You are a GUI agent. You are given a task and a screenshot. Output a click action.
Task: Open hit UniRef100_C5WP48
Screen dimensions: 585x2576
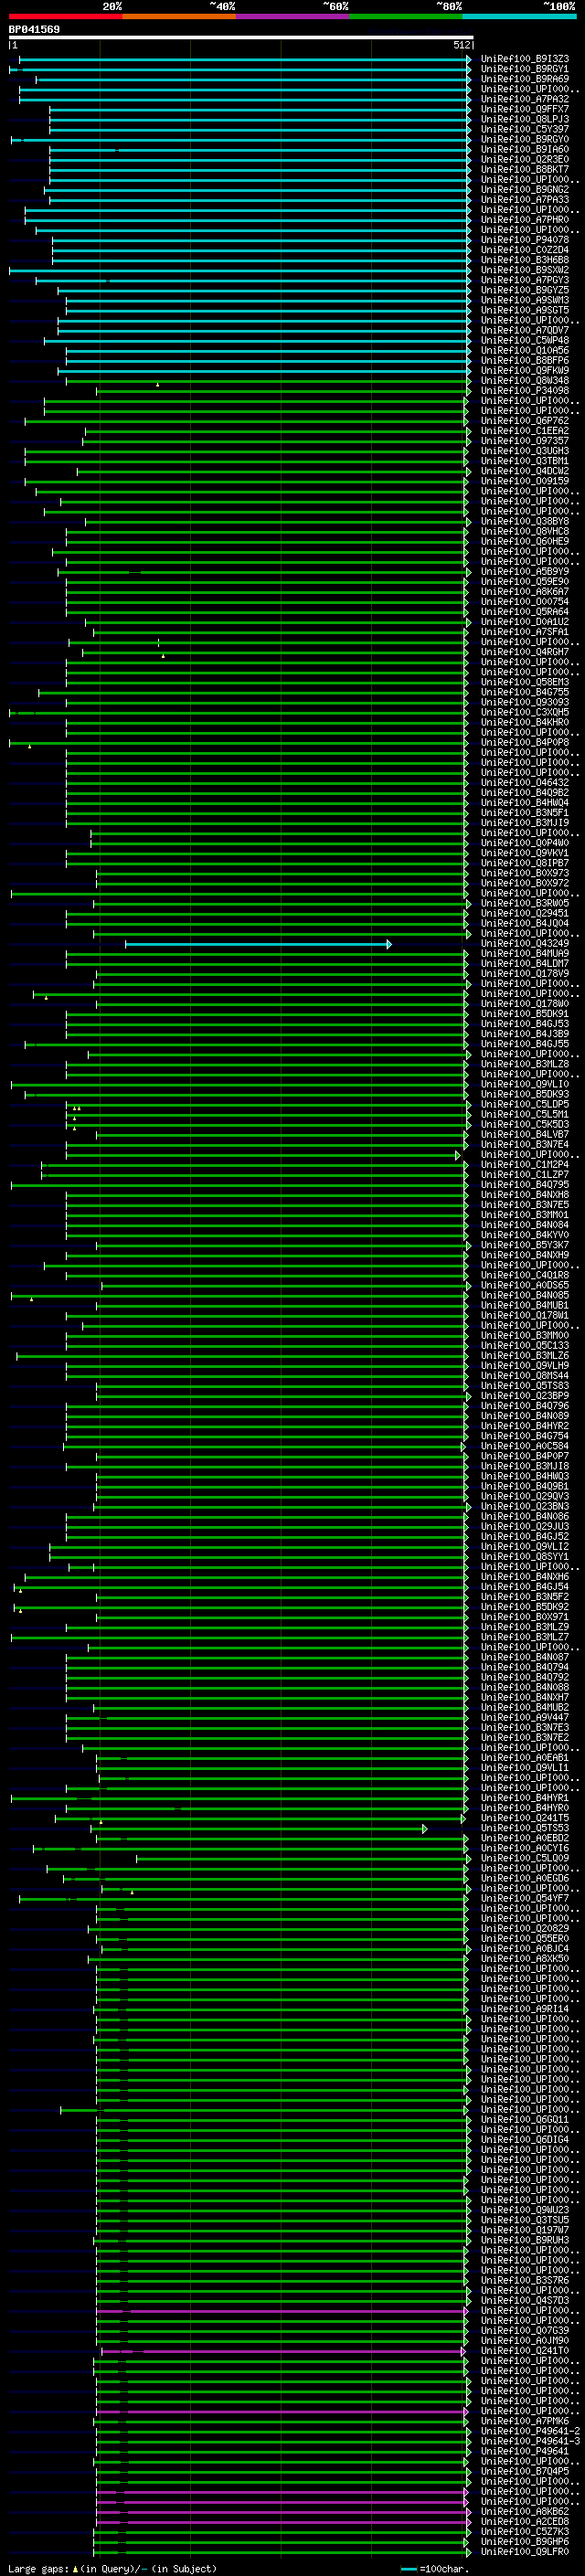coord(525,340)
